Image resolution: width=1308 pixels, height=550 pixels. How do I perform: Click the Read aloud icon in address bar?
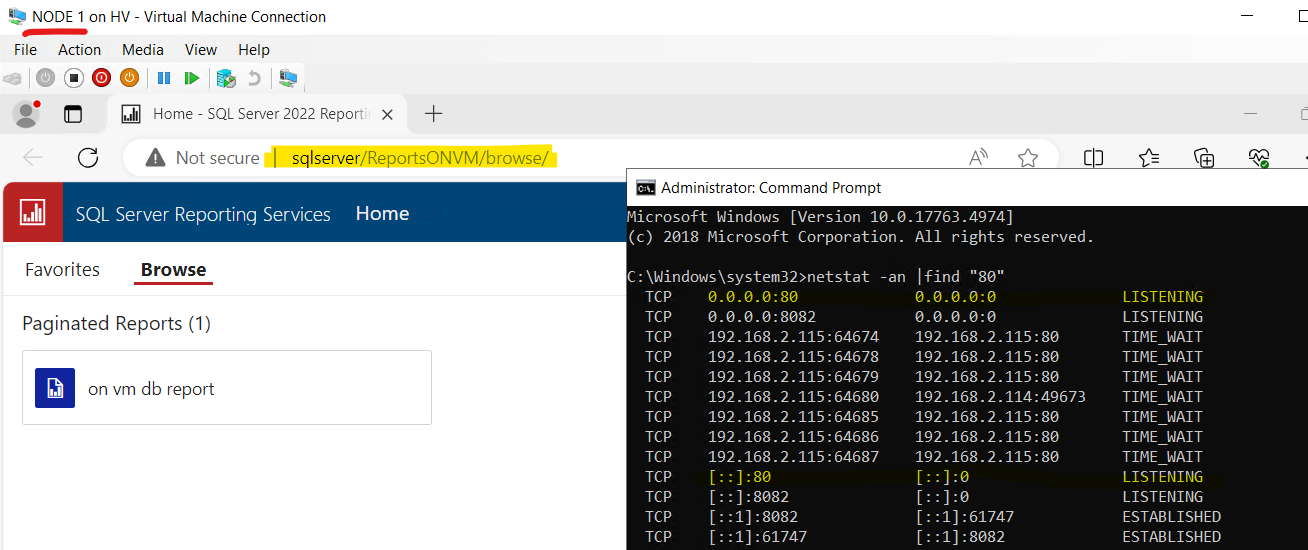[978, 157]
